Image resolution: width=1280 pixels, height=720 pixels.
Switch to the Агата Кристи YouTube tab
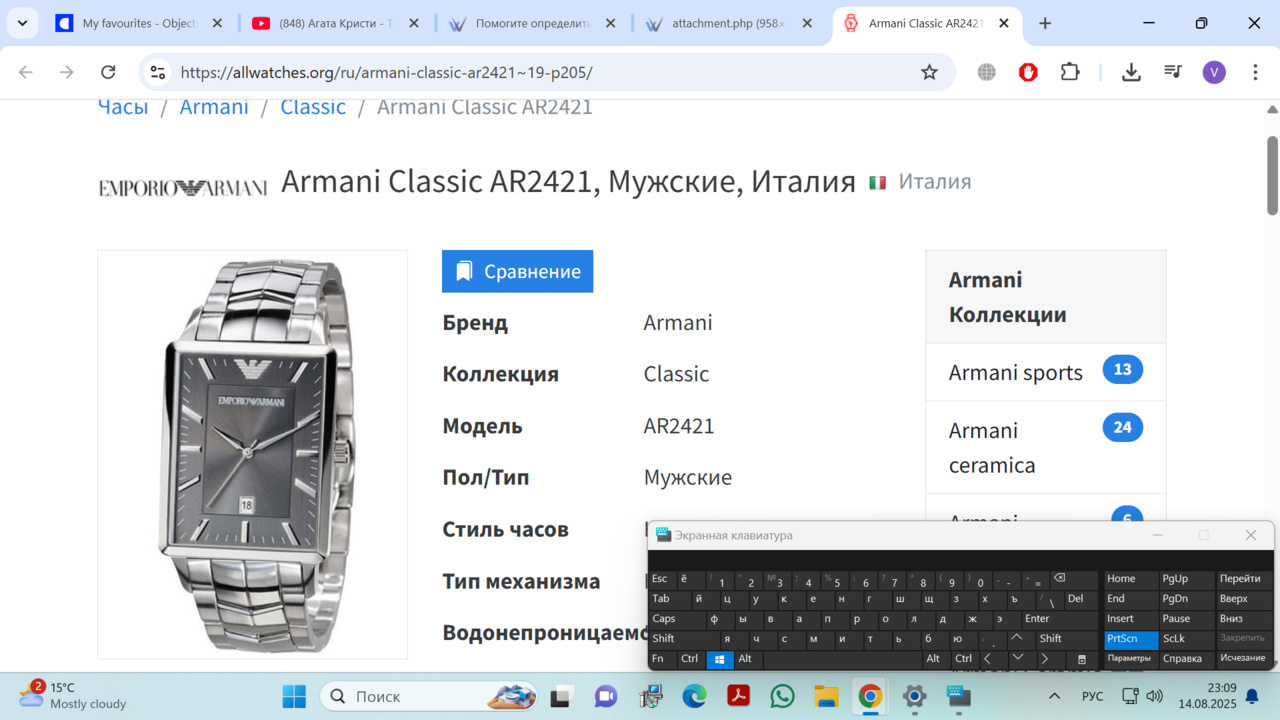coord(334,23)
